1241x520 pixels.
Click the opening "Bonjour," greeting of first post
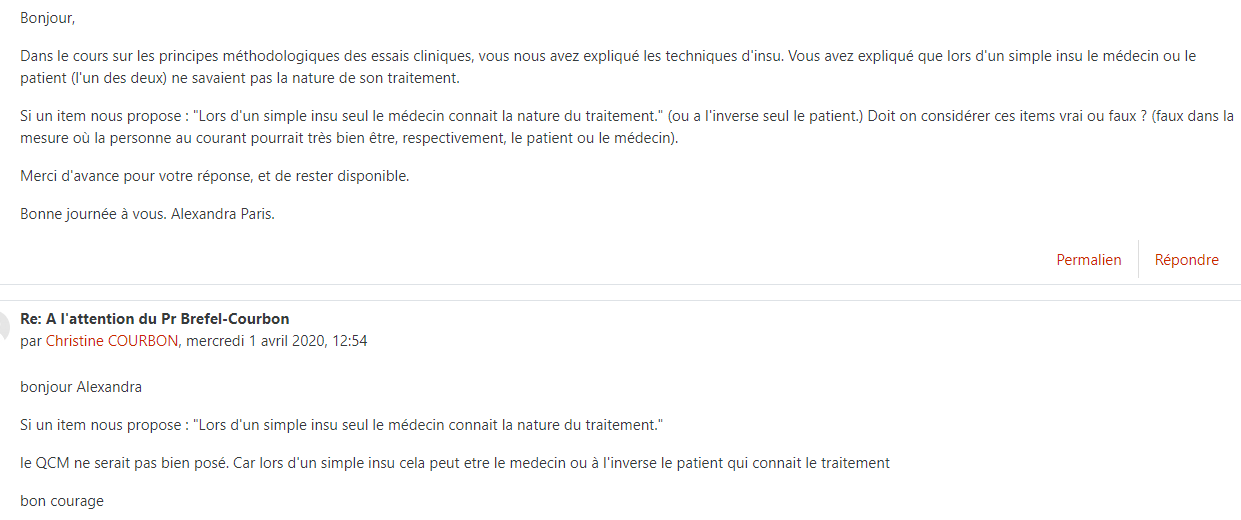[x=48, y=18]
